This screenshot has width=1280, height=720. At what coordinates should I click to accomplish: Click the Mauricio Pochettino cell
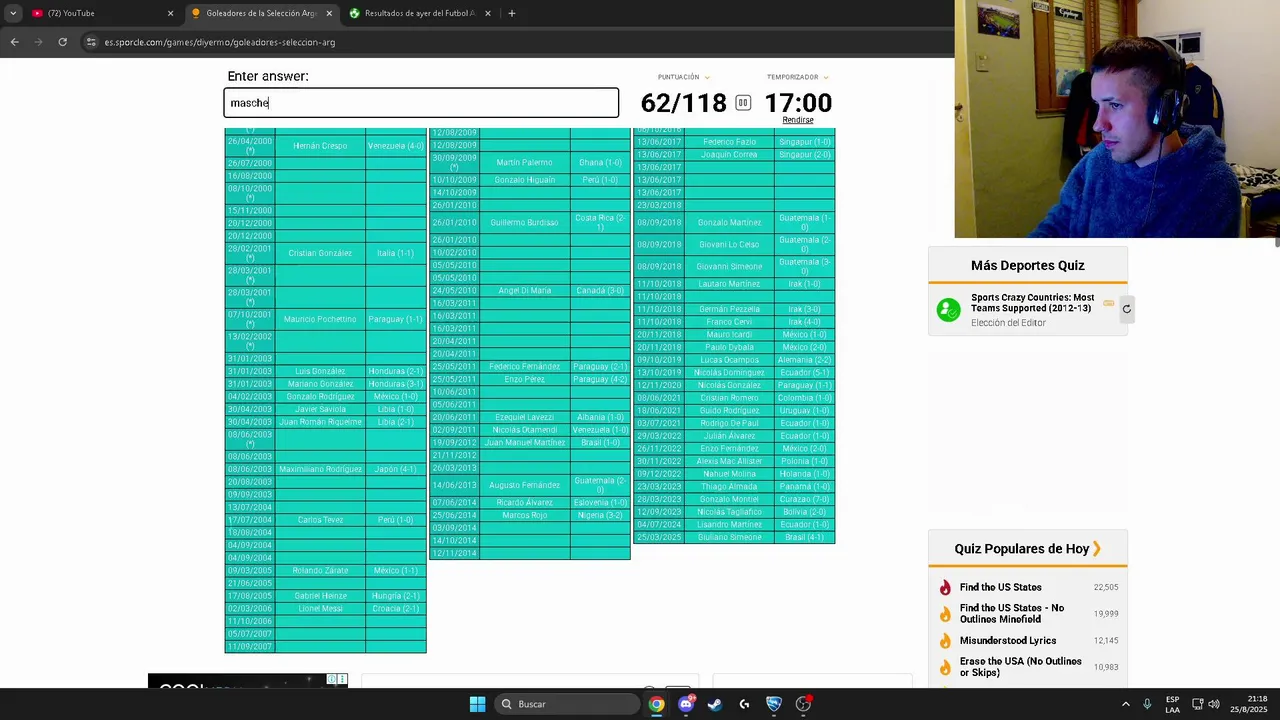pyautogui.click(x=320, y=319)
